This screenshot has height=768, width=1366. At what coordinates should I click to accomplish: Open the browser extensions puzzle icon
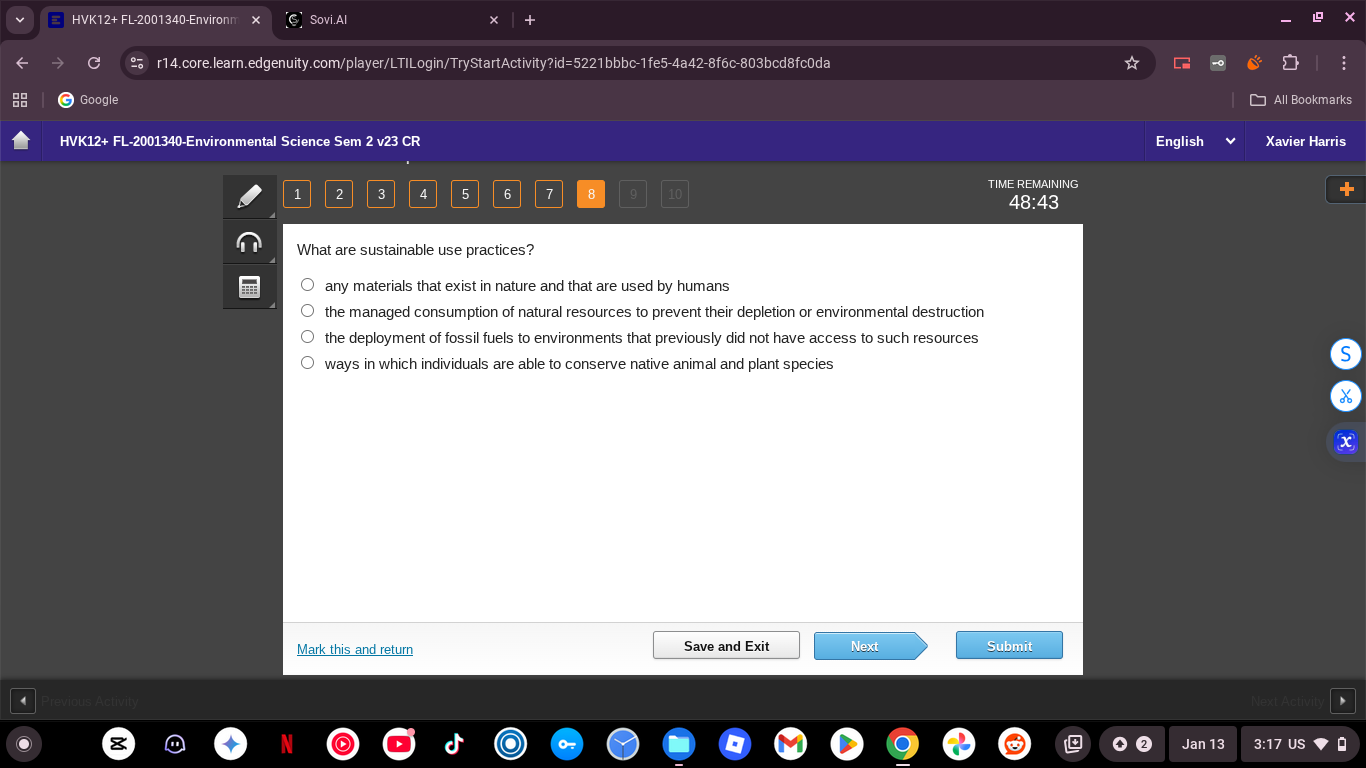coord(1290,63)
